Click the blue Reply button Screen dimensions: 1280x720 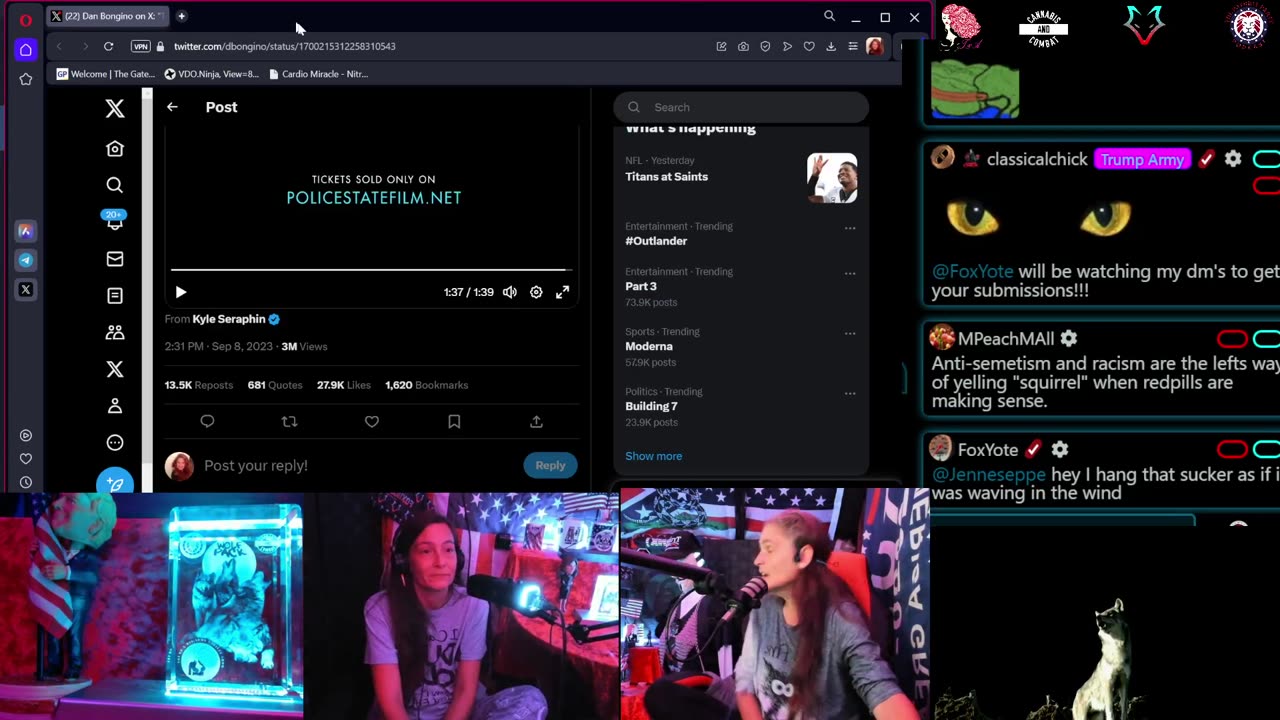point(550,465)
